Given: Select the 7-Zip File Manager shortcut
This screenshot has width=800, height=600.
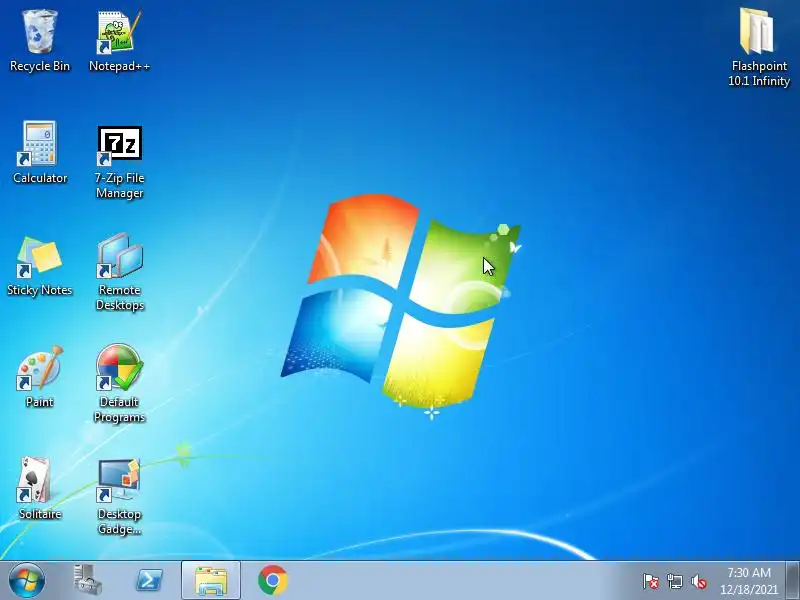Looking at the screenshot, I should [x=119, y=161].
